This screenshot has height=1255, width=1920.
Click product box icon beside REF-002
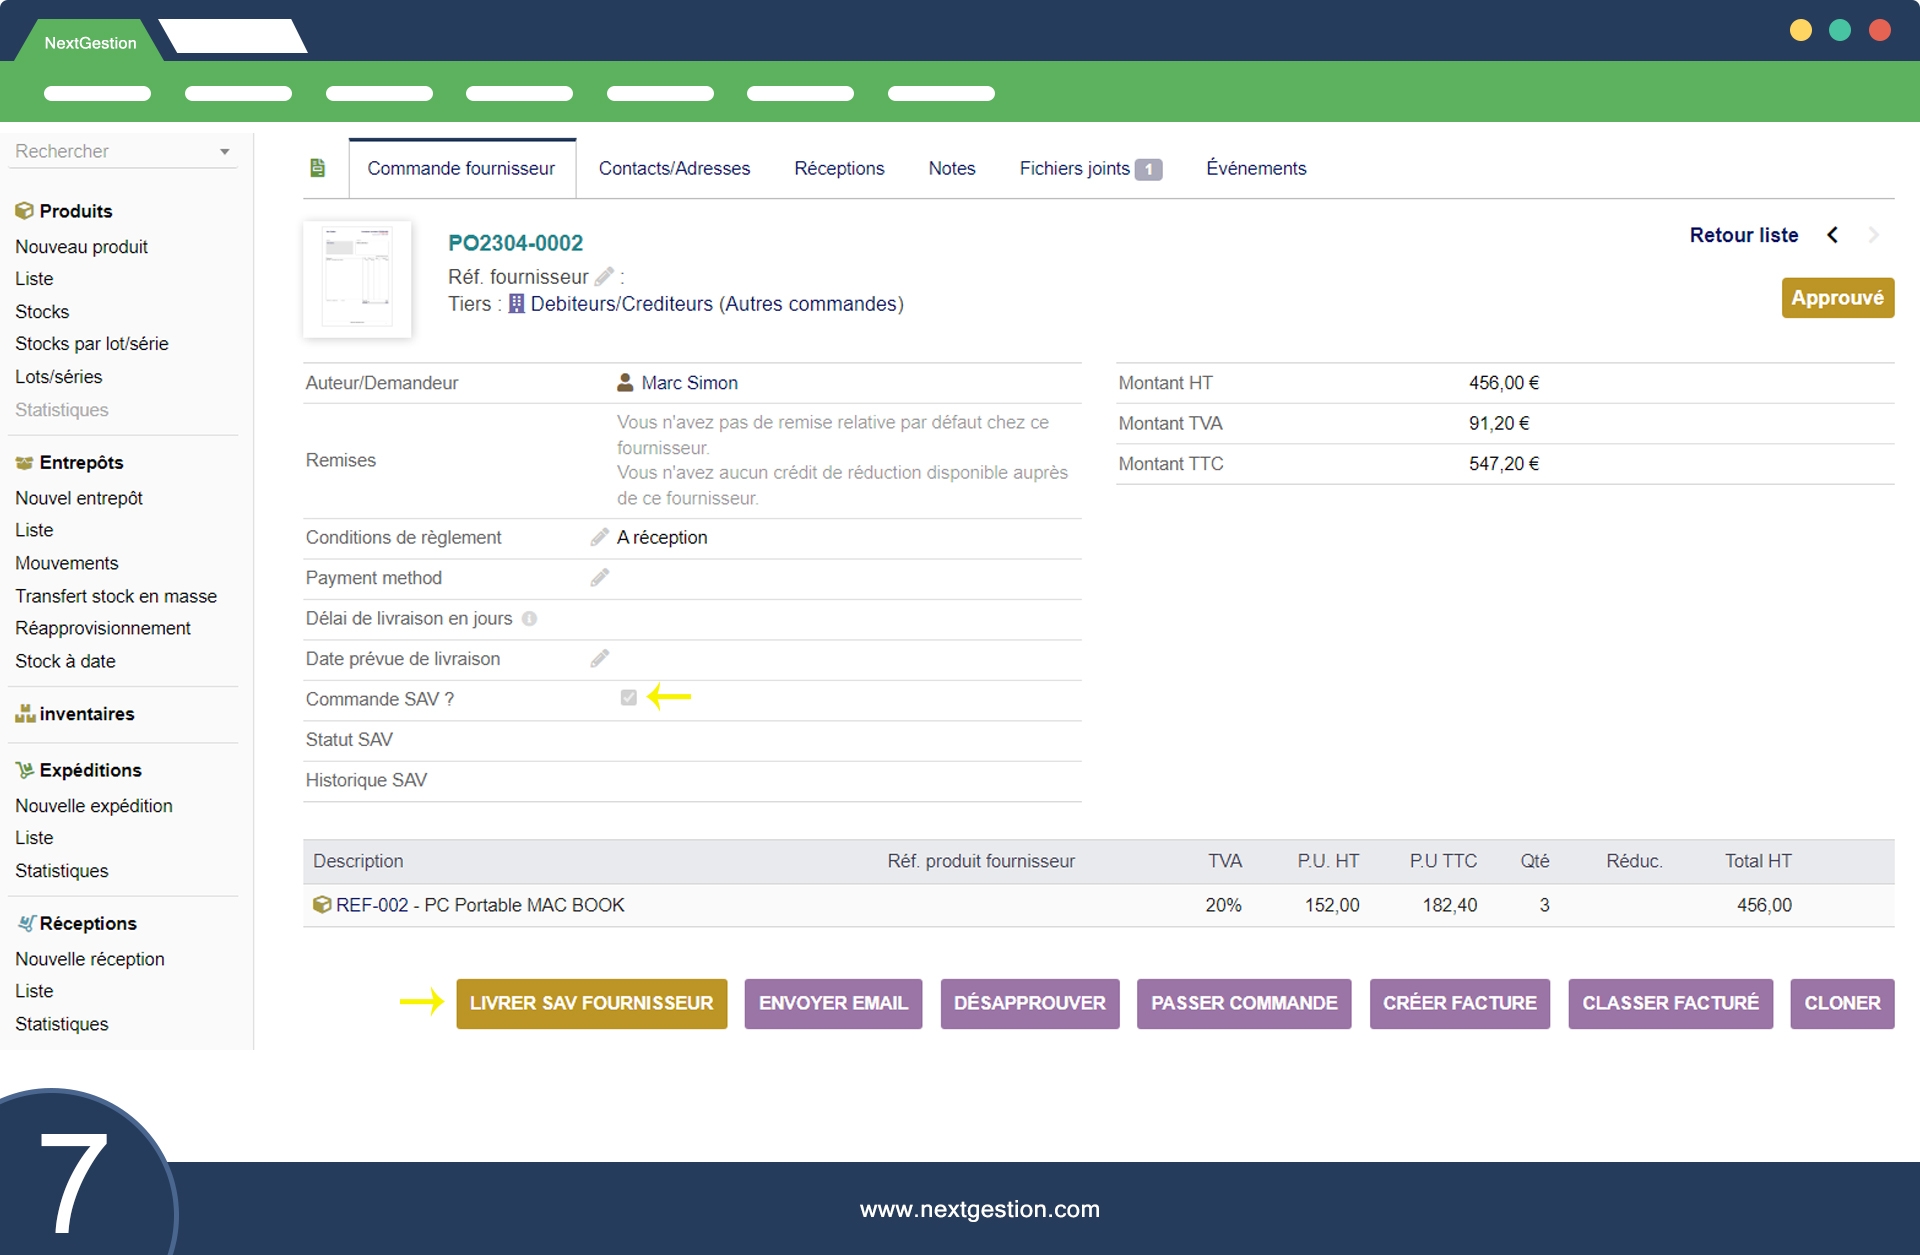(x=322, y=905)
